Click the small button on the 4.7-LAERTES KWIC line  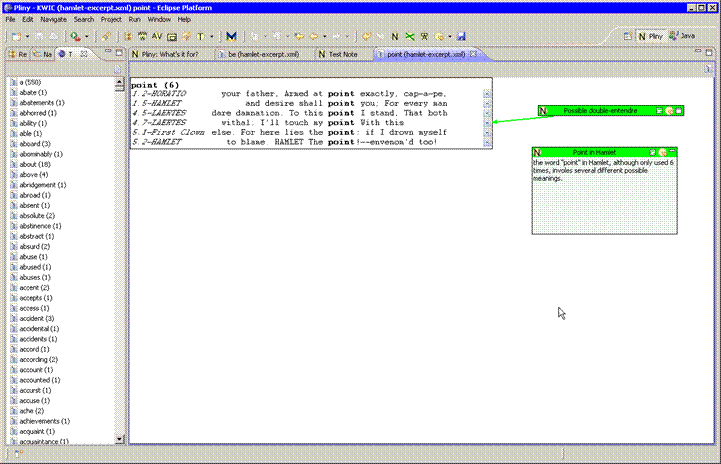[x=487, y=123]
